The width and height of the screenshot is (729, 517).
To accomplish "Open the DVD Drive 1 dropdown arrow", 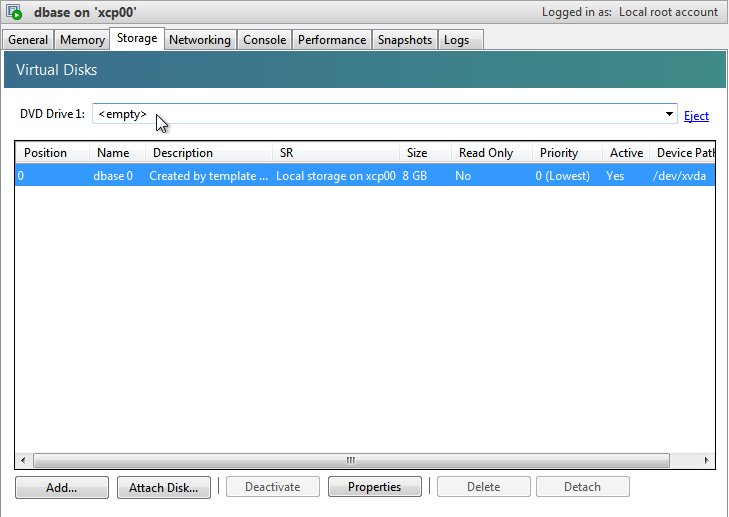I will pos(669,114).
